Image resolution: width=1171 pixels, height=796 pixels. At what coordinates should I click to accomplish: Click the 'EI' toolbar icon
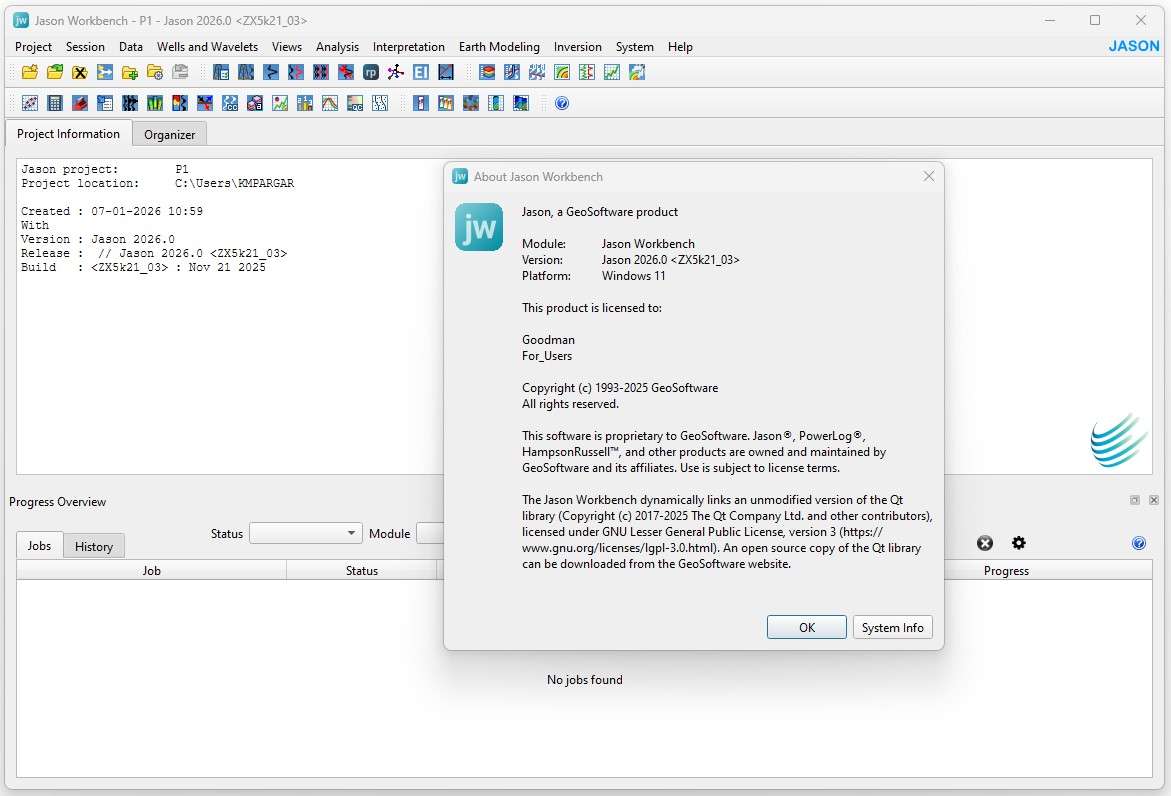point(421,72)
